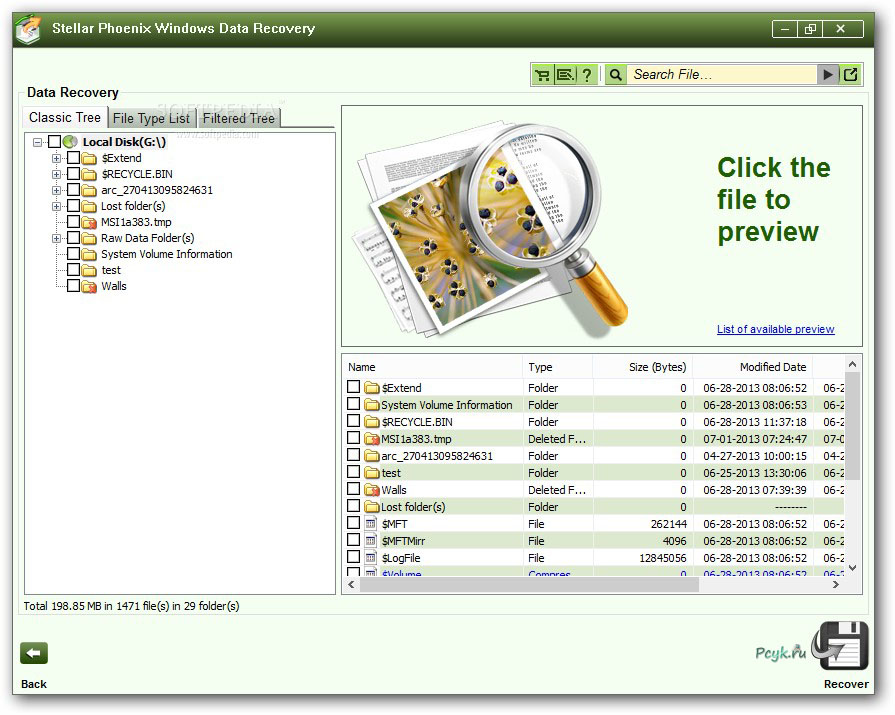The height and width of the screenshot is (715, 895).
Task: Expand the $RECYCLE.BIN tree node
Action: point(57,174)
